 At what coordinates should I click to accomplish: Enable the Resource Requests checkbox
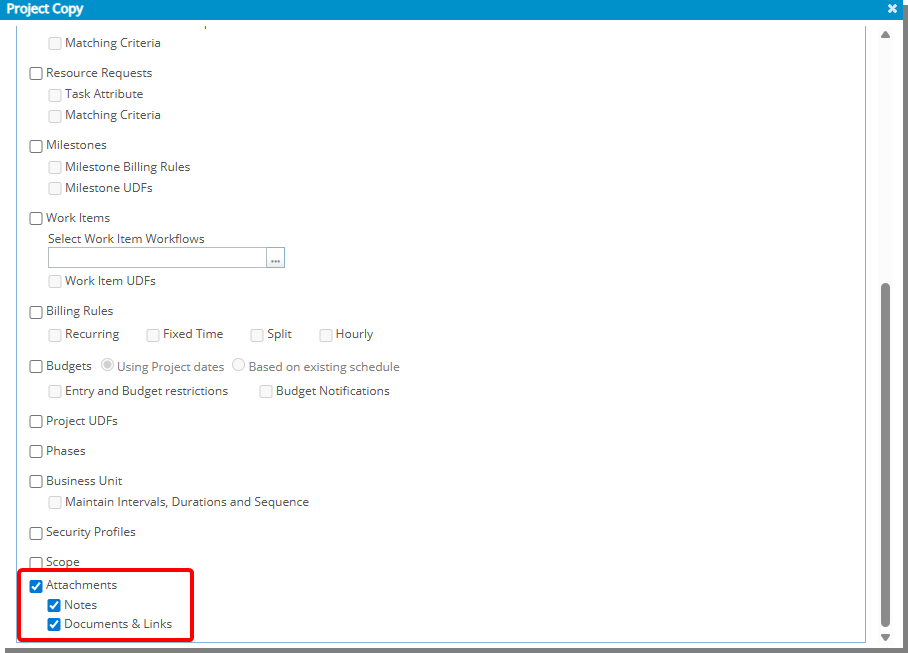coord(35,73)
